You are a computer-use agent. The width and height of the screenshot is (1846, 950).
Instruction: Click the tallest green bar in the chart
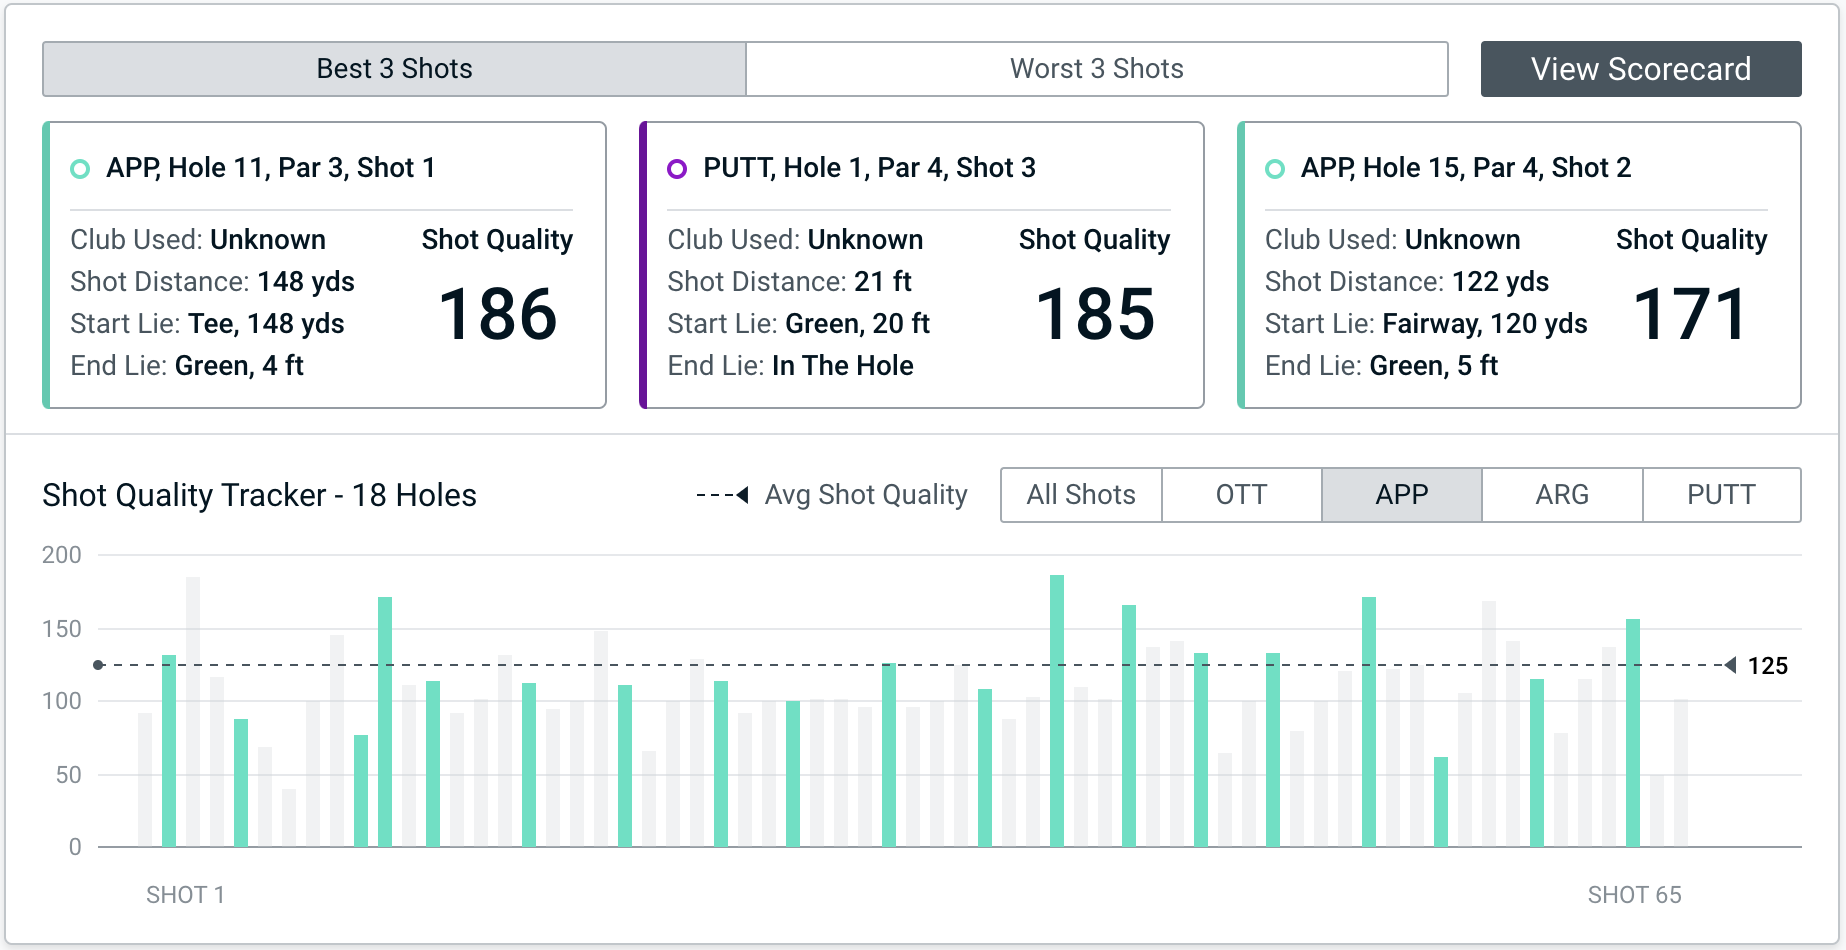click(1057, 710)
